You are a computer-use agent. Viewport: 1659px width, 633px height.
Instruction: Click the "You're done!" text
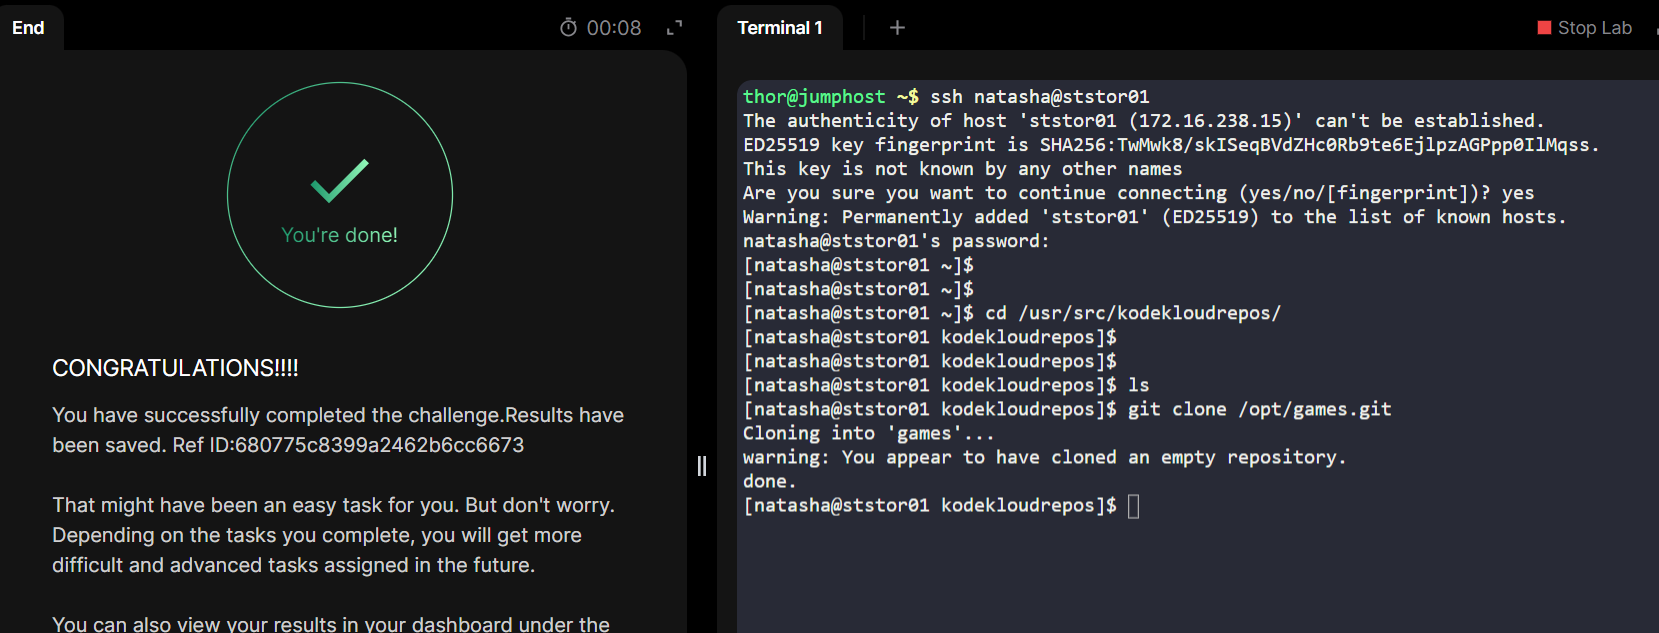click(x=340, y=235)
